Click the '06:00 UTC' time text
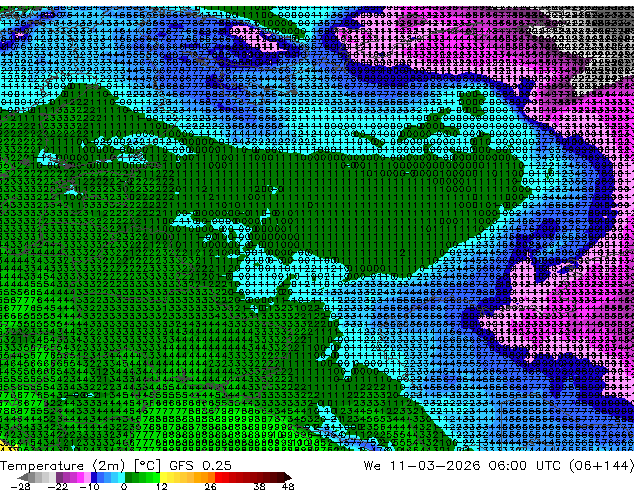 (524, 466)
